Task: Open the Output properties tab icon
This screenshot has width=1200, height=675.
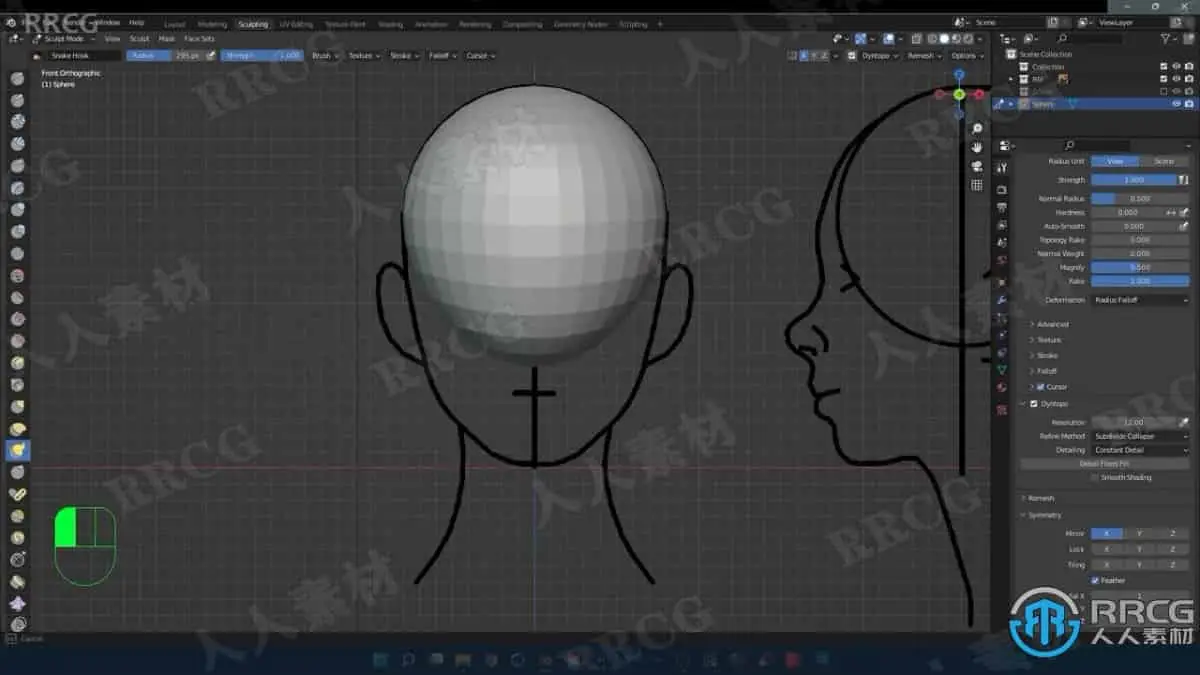Action: click(1002, 206)
